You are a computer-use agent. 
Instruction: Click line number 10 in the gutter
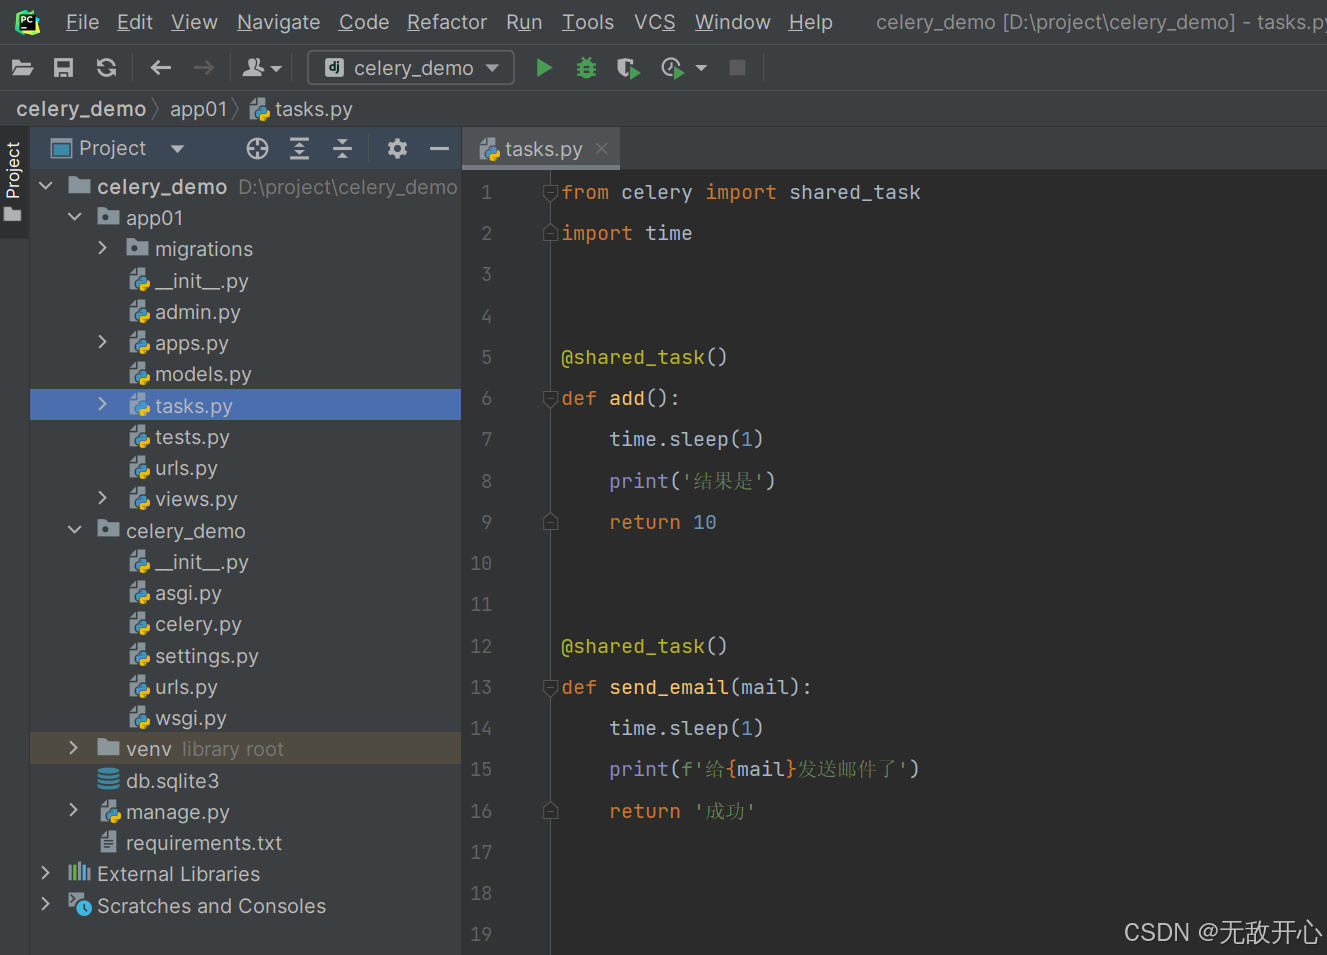click(481, 563)
